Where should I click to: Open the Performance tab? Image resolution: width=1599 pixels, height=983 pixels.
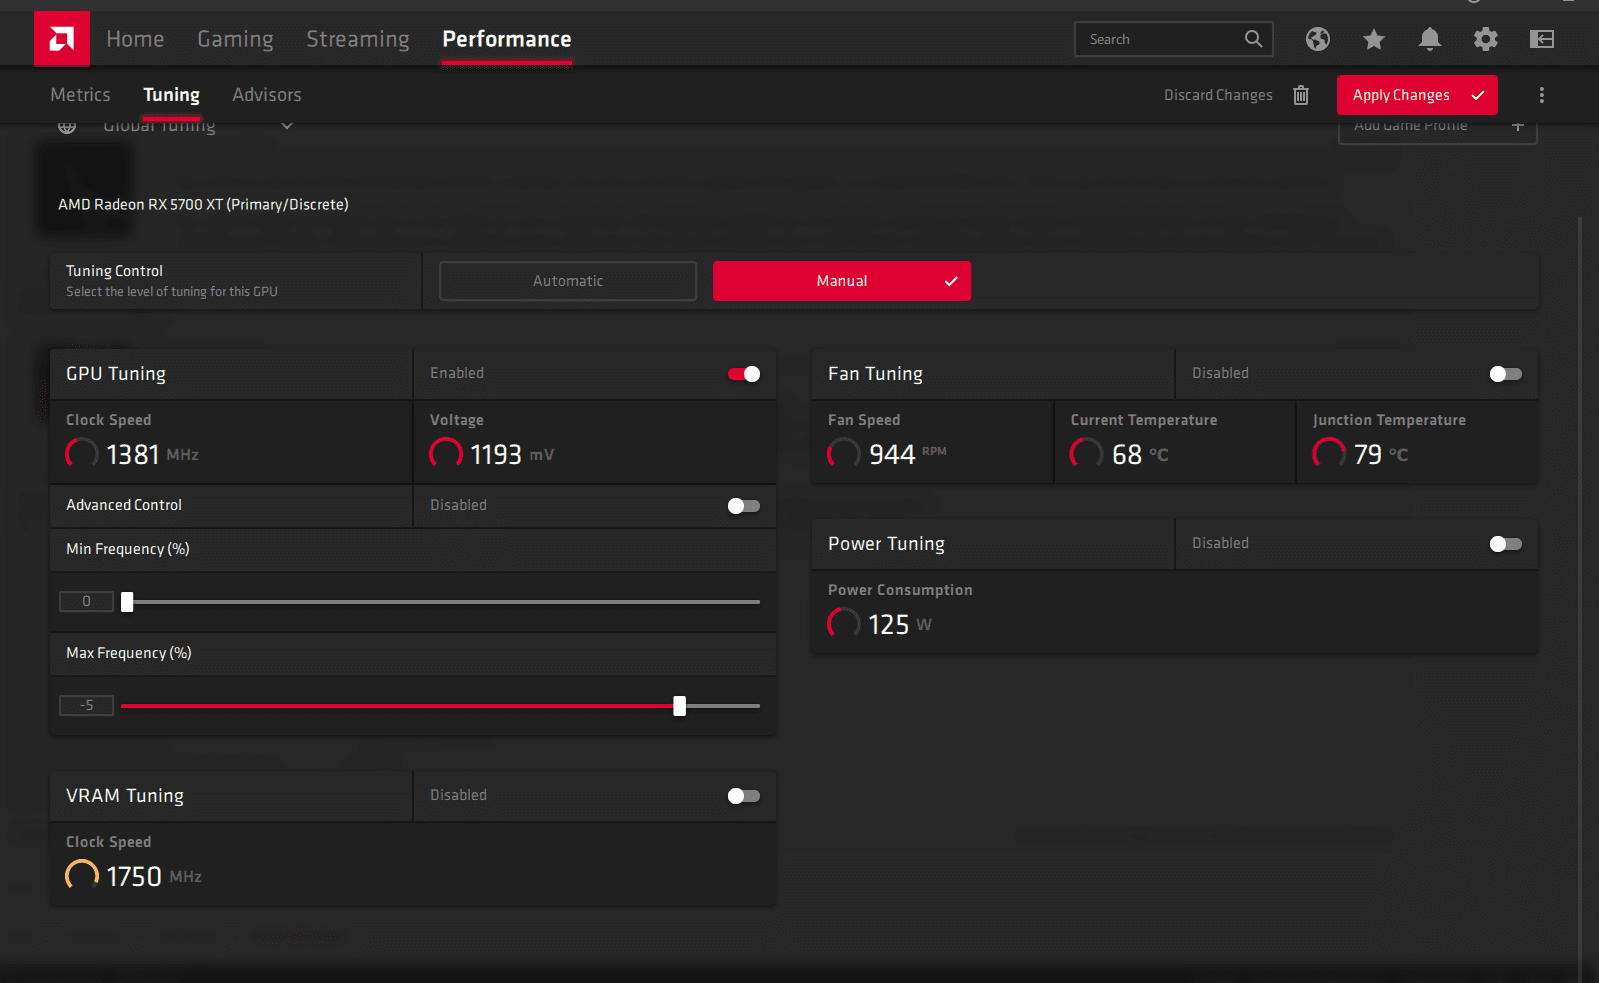[507, 39]
